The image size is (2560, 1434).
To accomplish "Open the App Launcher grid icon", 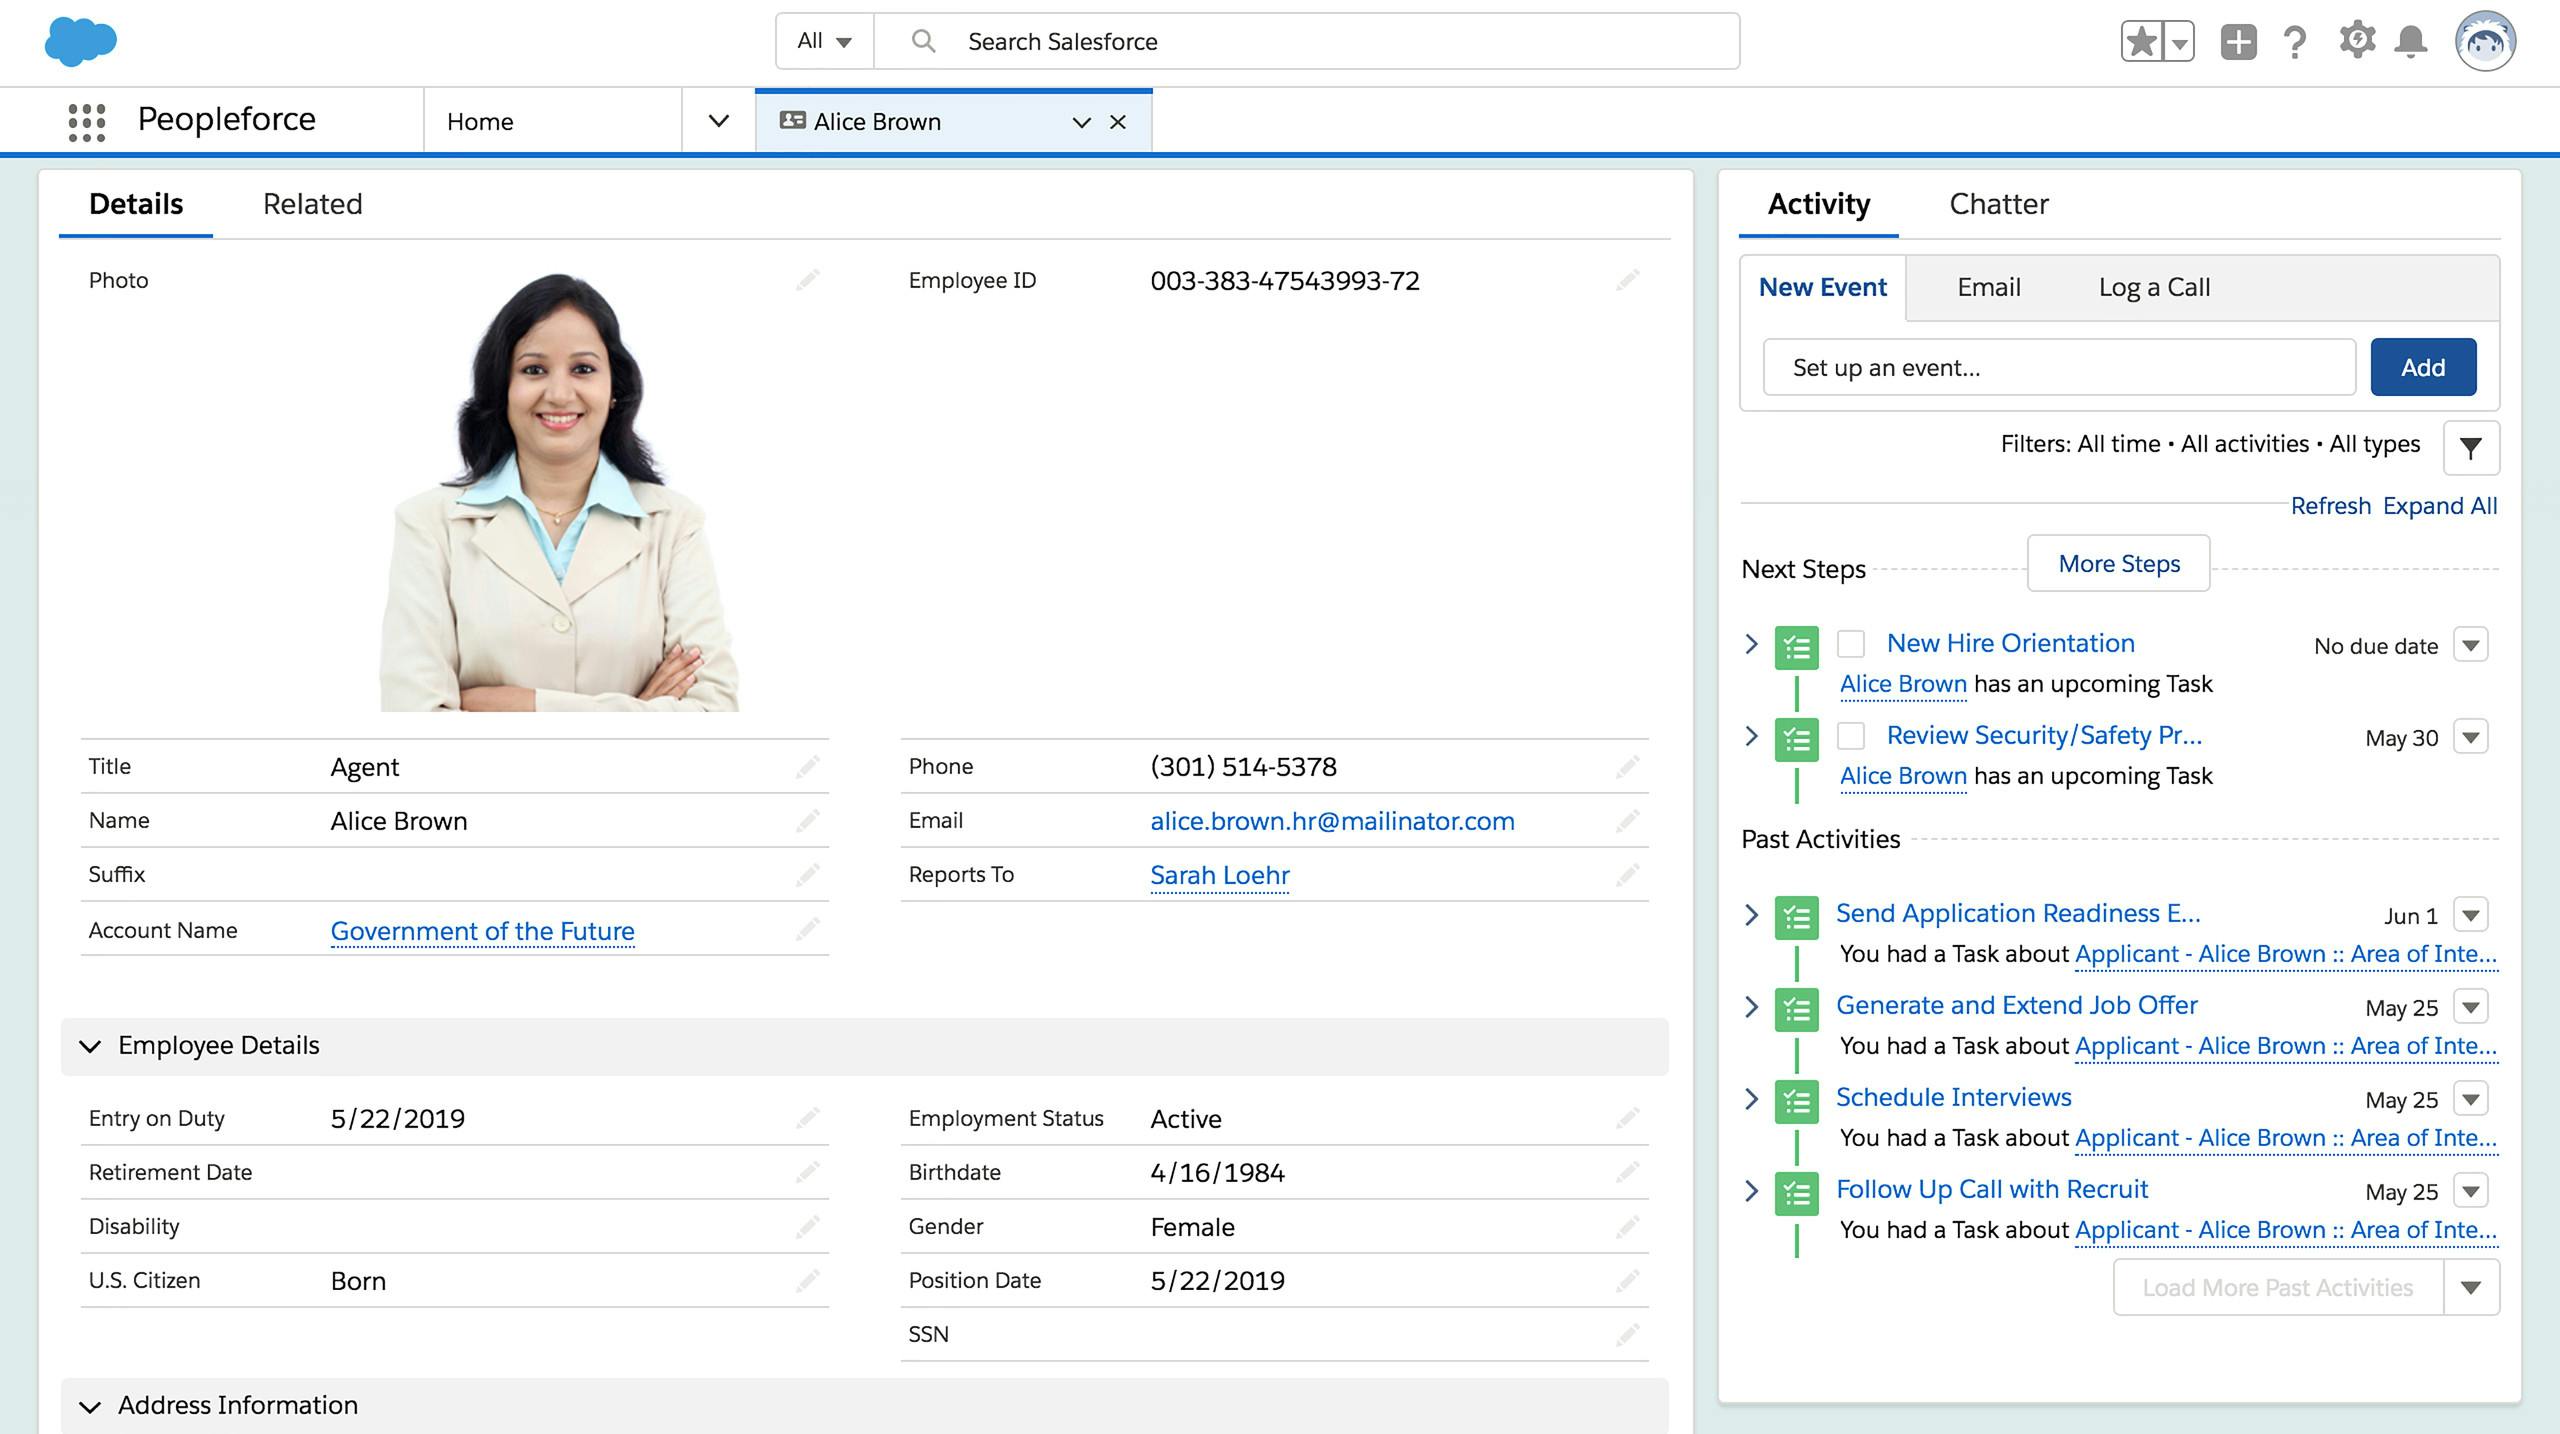I will pyautogui.click(x=87, y=122).
